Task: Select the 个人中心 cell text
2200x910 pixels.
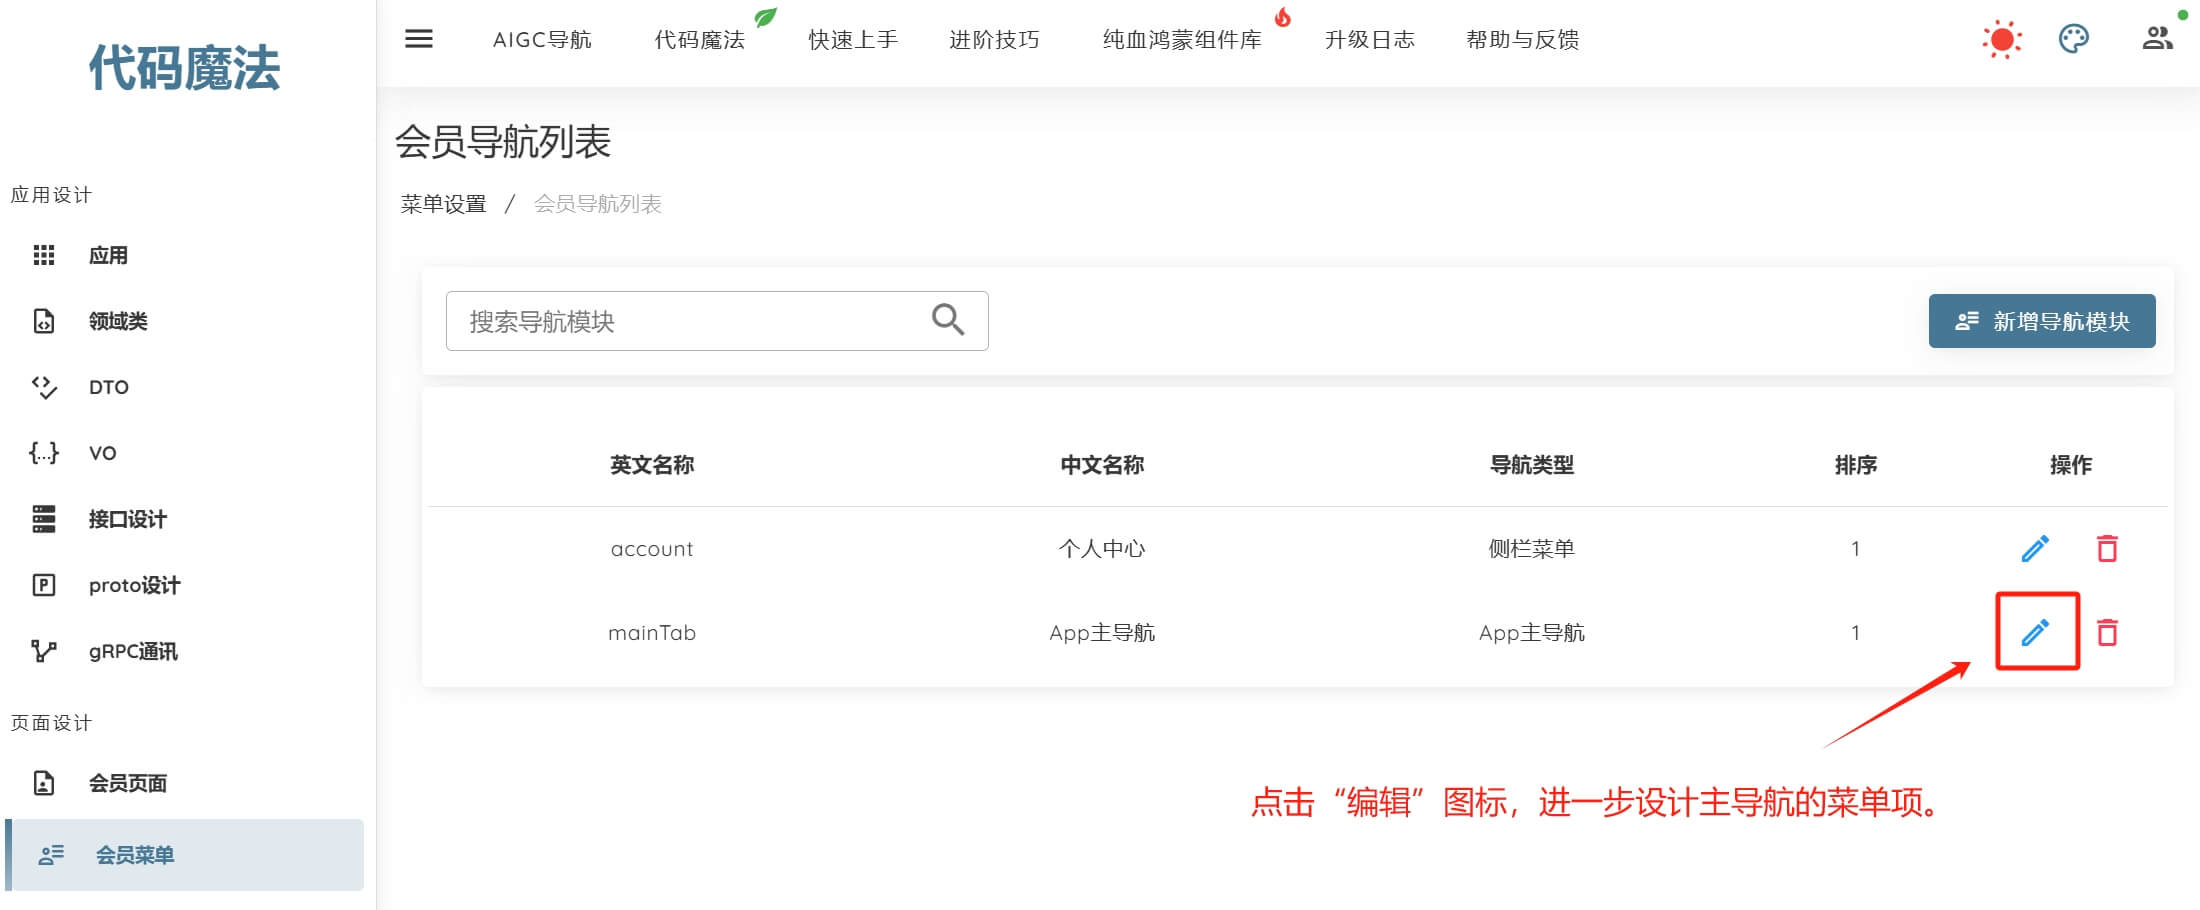Action: 1102,549
